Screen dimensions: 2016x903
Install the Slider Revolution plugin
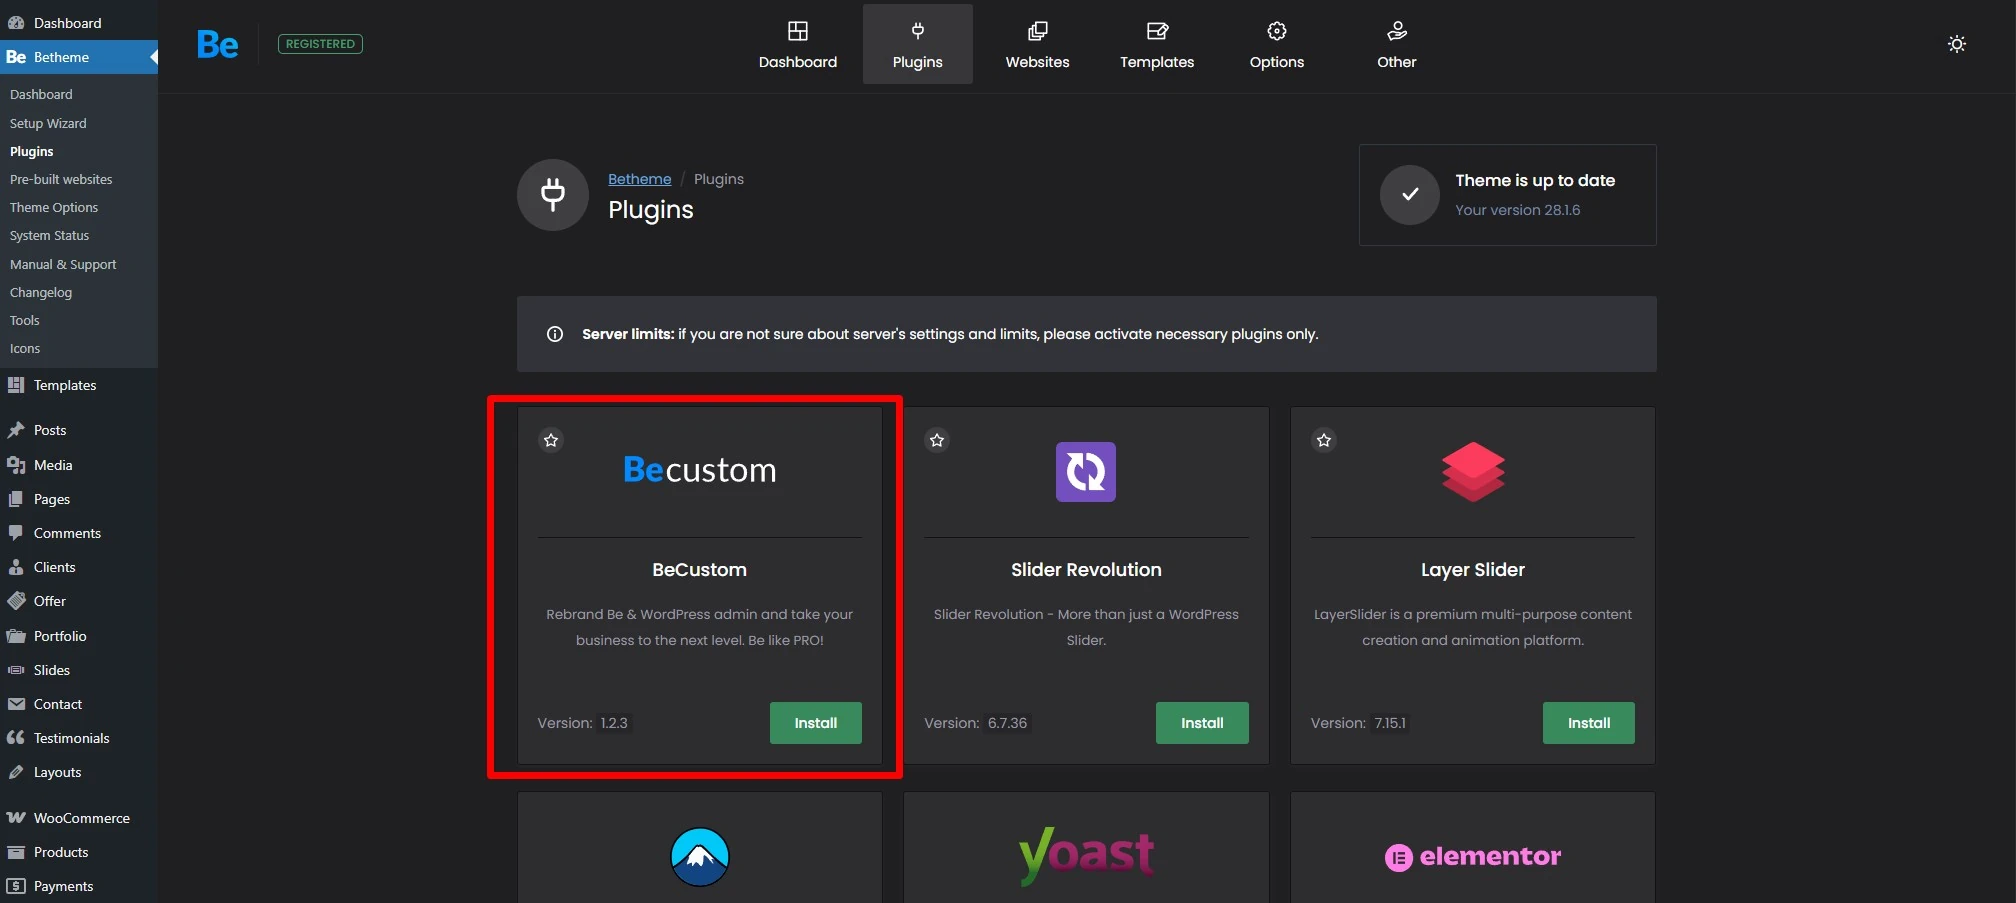[x=1202, y=723]
